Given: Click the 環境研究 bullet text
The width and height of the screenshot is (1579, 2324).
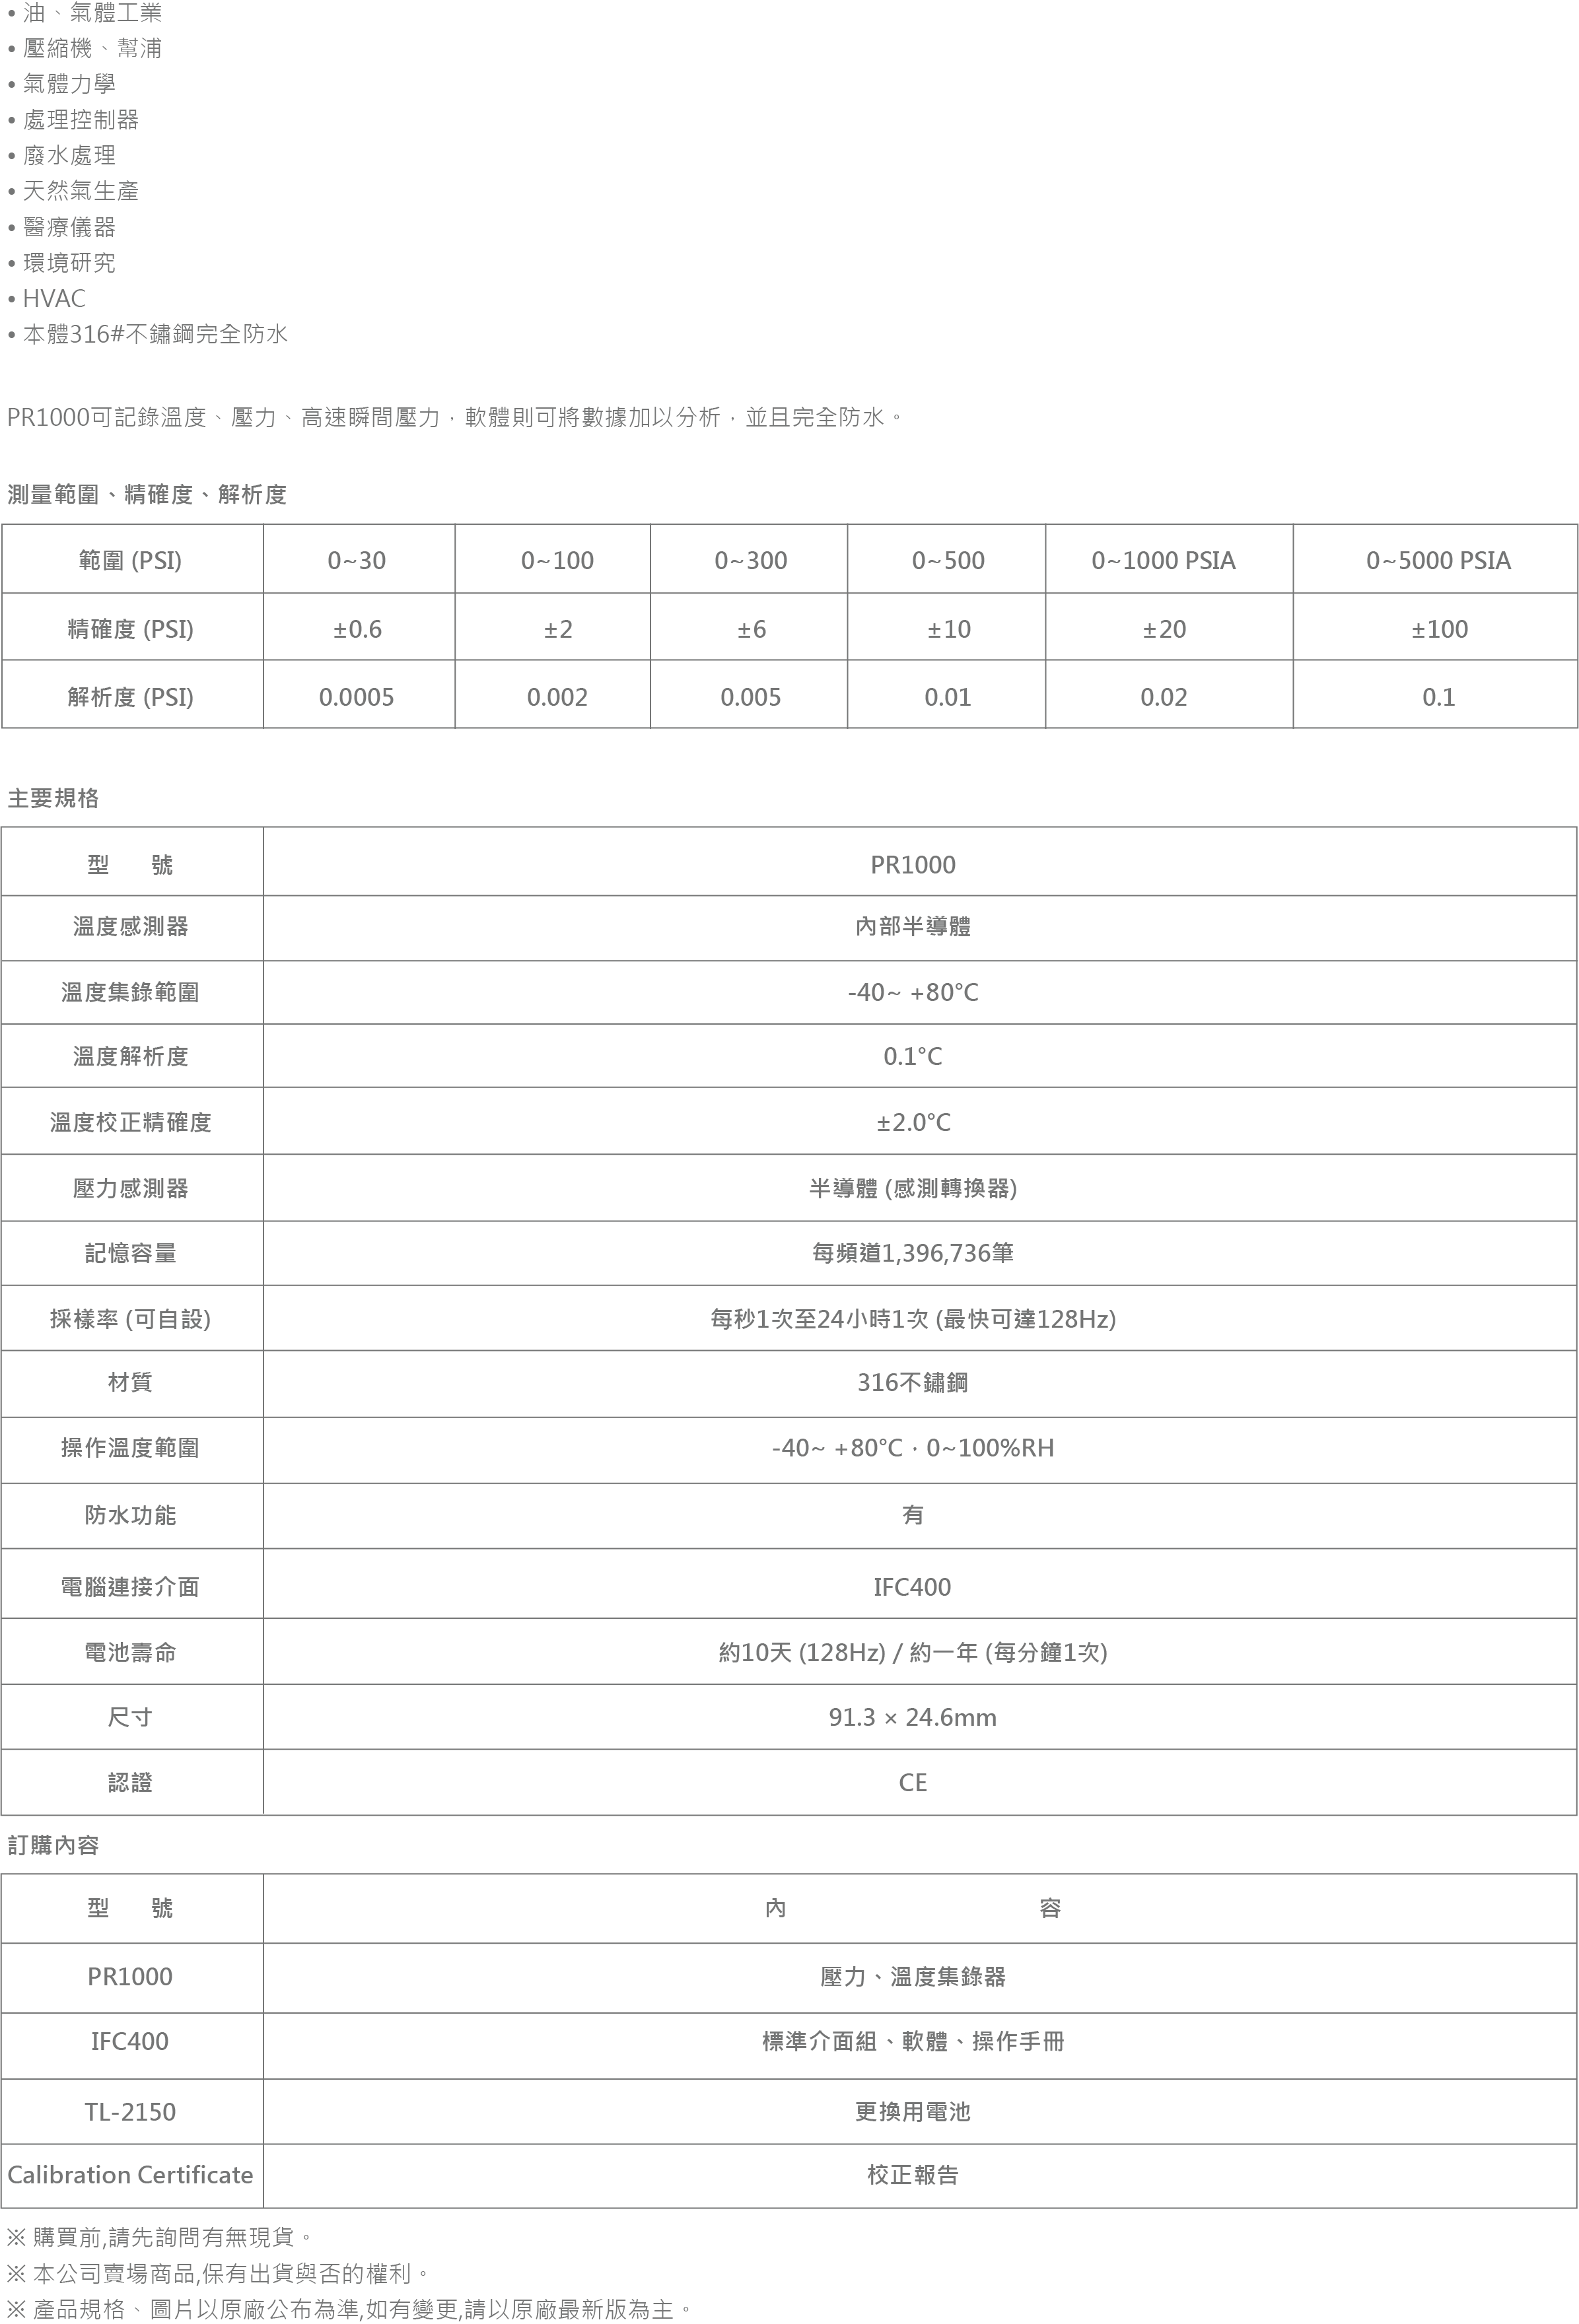Looking at the screenshot, I should point(69,262).
